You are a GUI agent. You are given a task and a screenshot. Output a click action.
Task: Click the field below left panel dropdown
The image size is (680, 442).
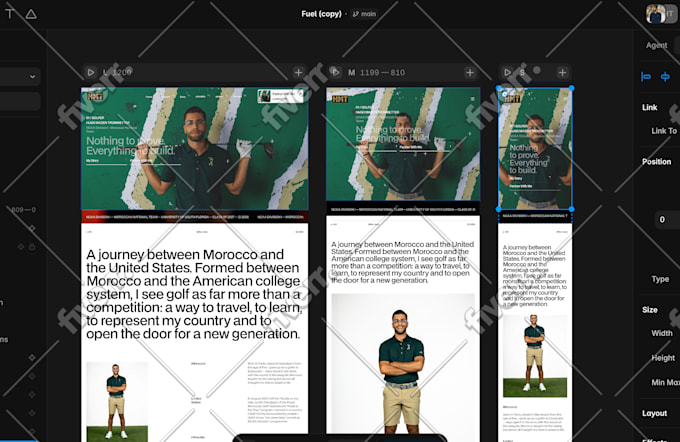20,101
